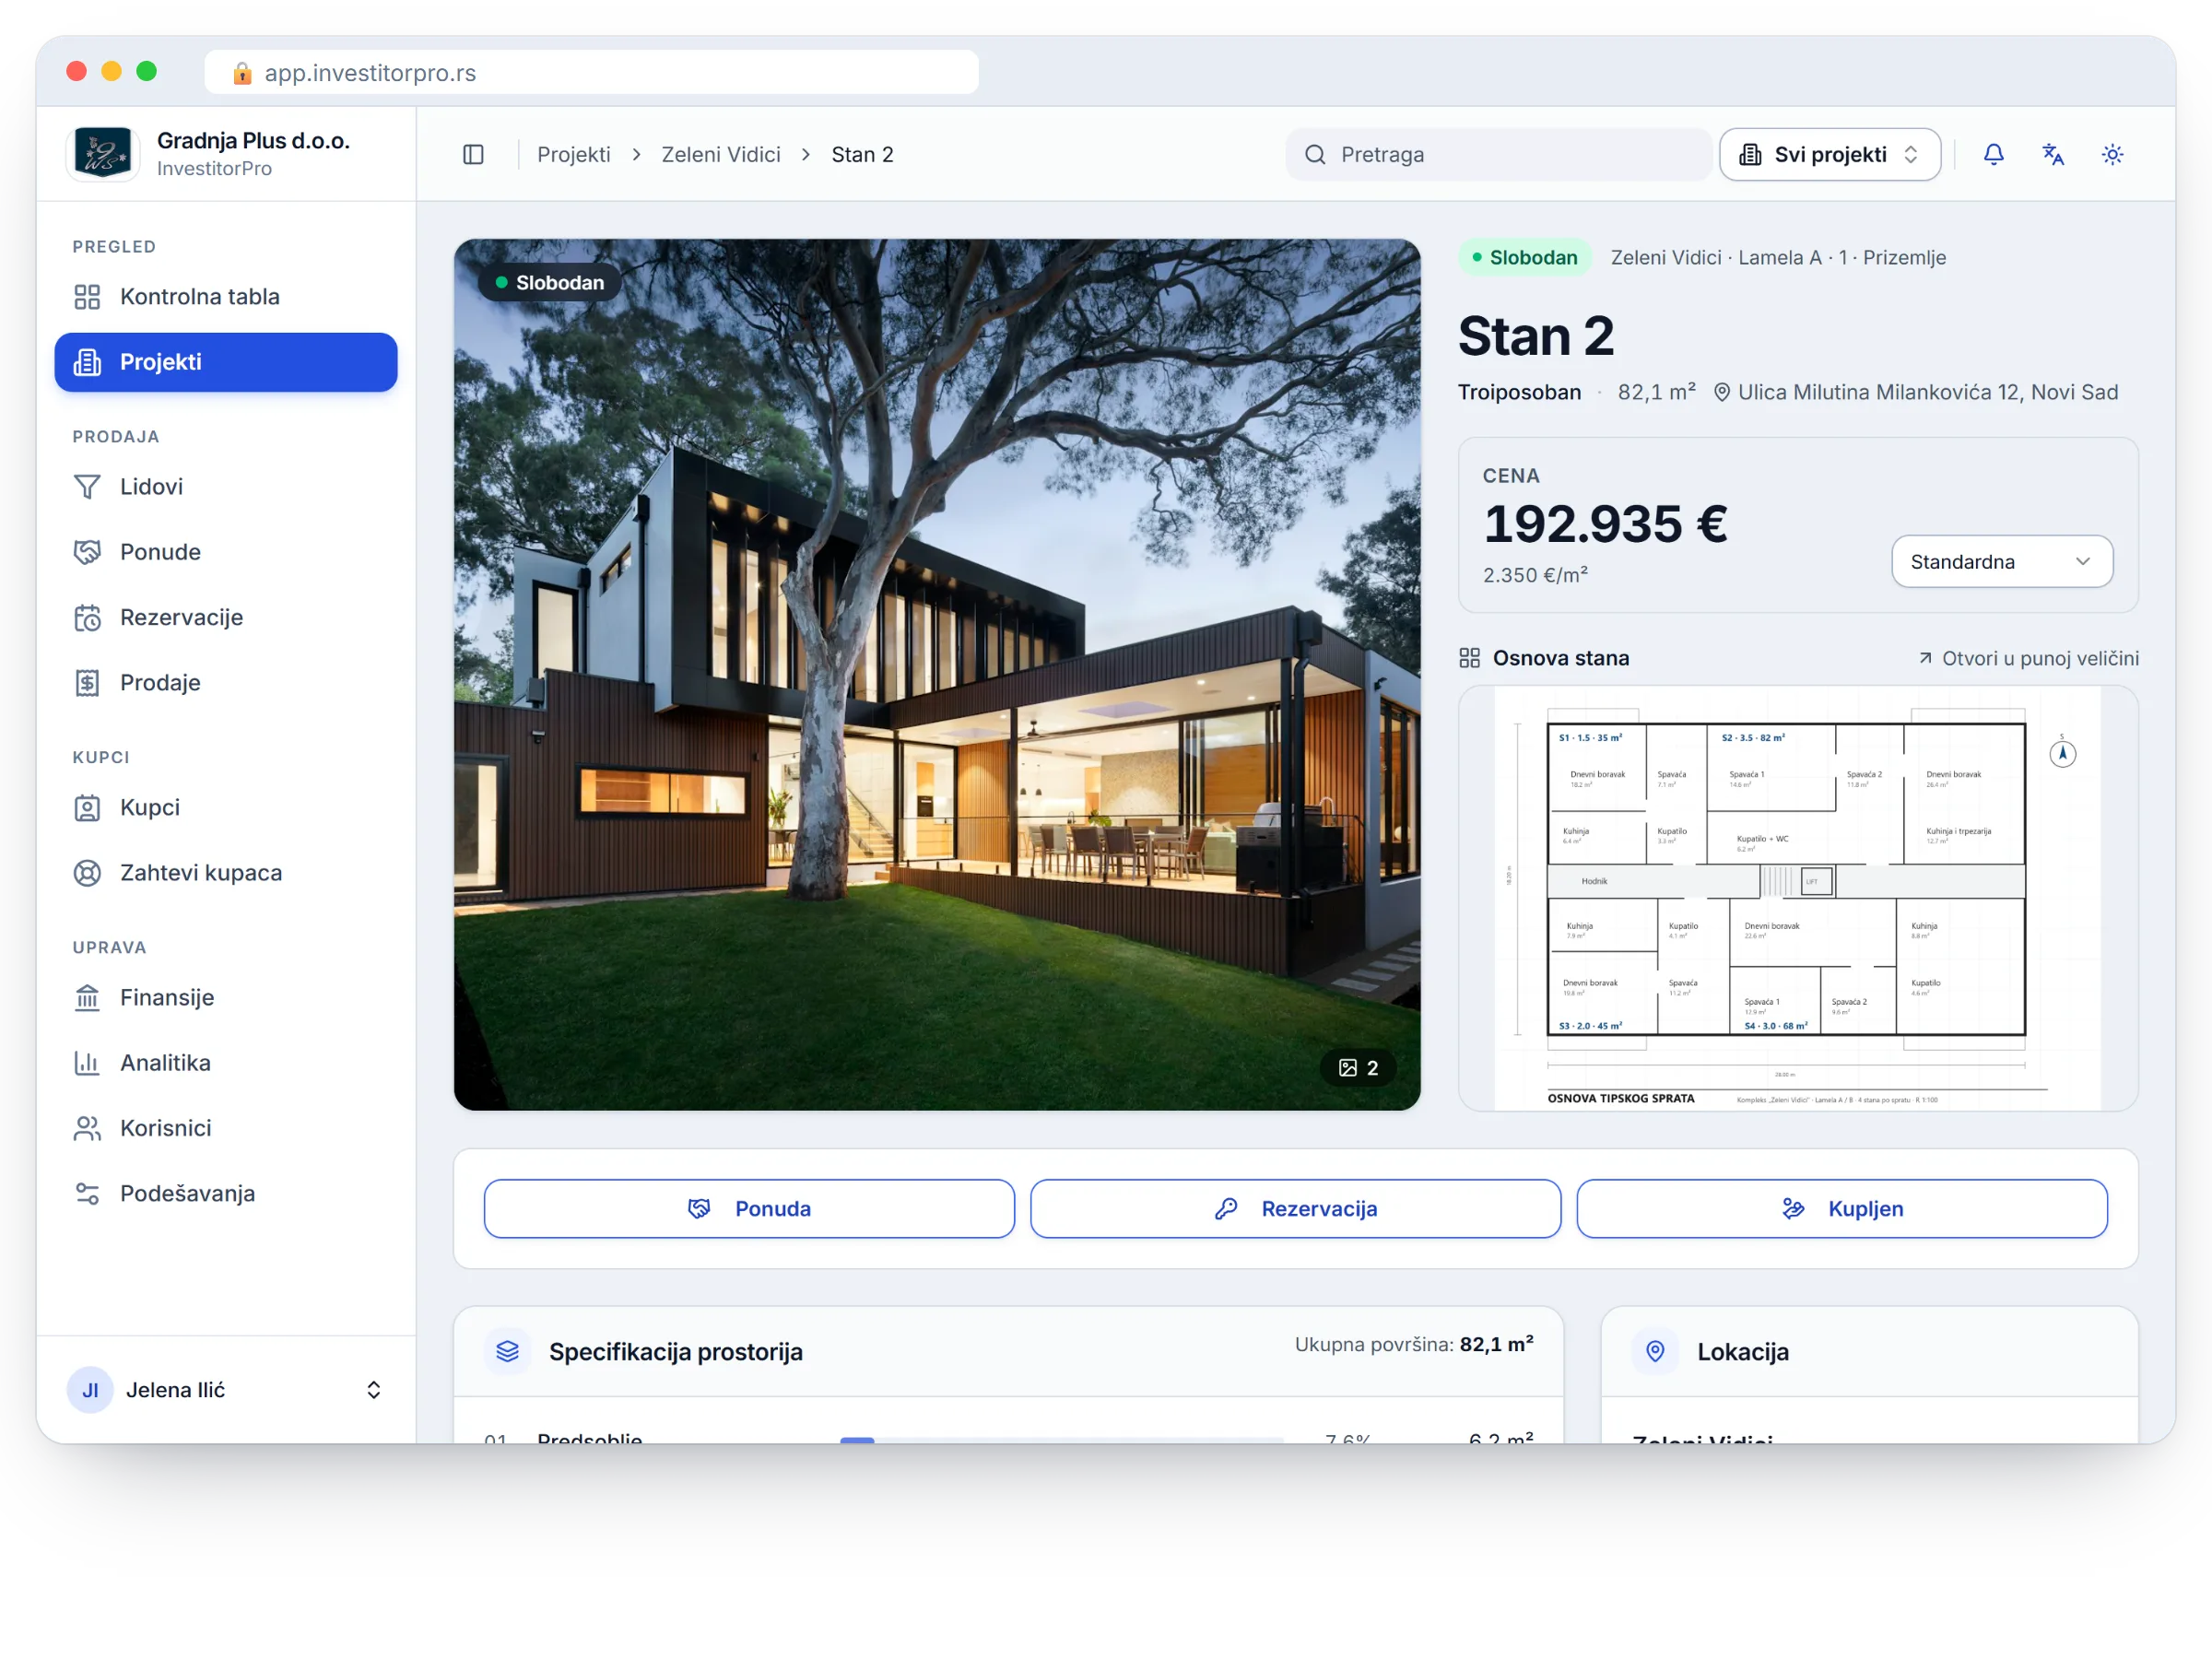Open Podešavanja settings
Screen dimensions: 2212x1659
(x=226, y=1193)
